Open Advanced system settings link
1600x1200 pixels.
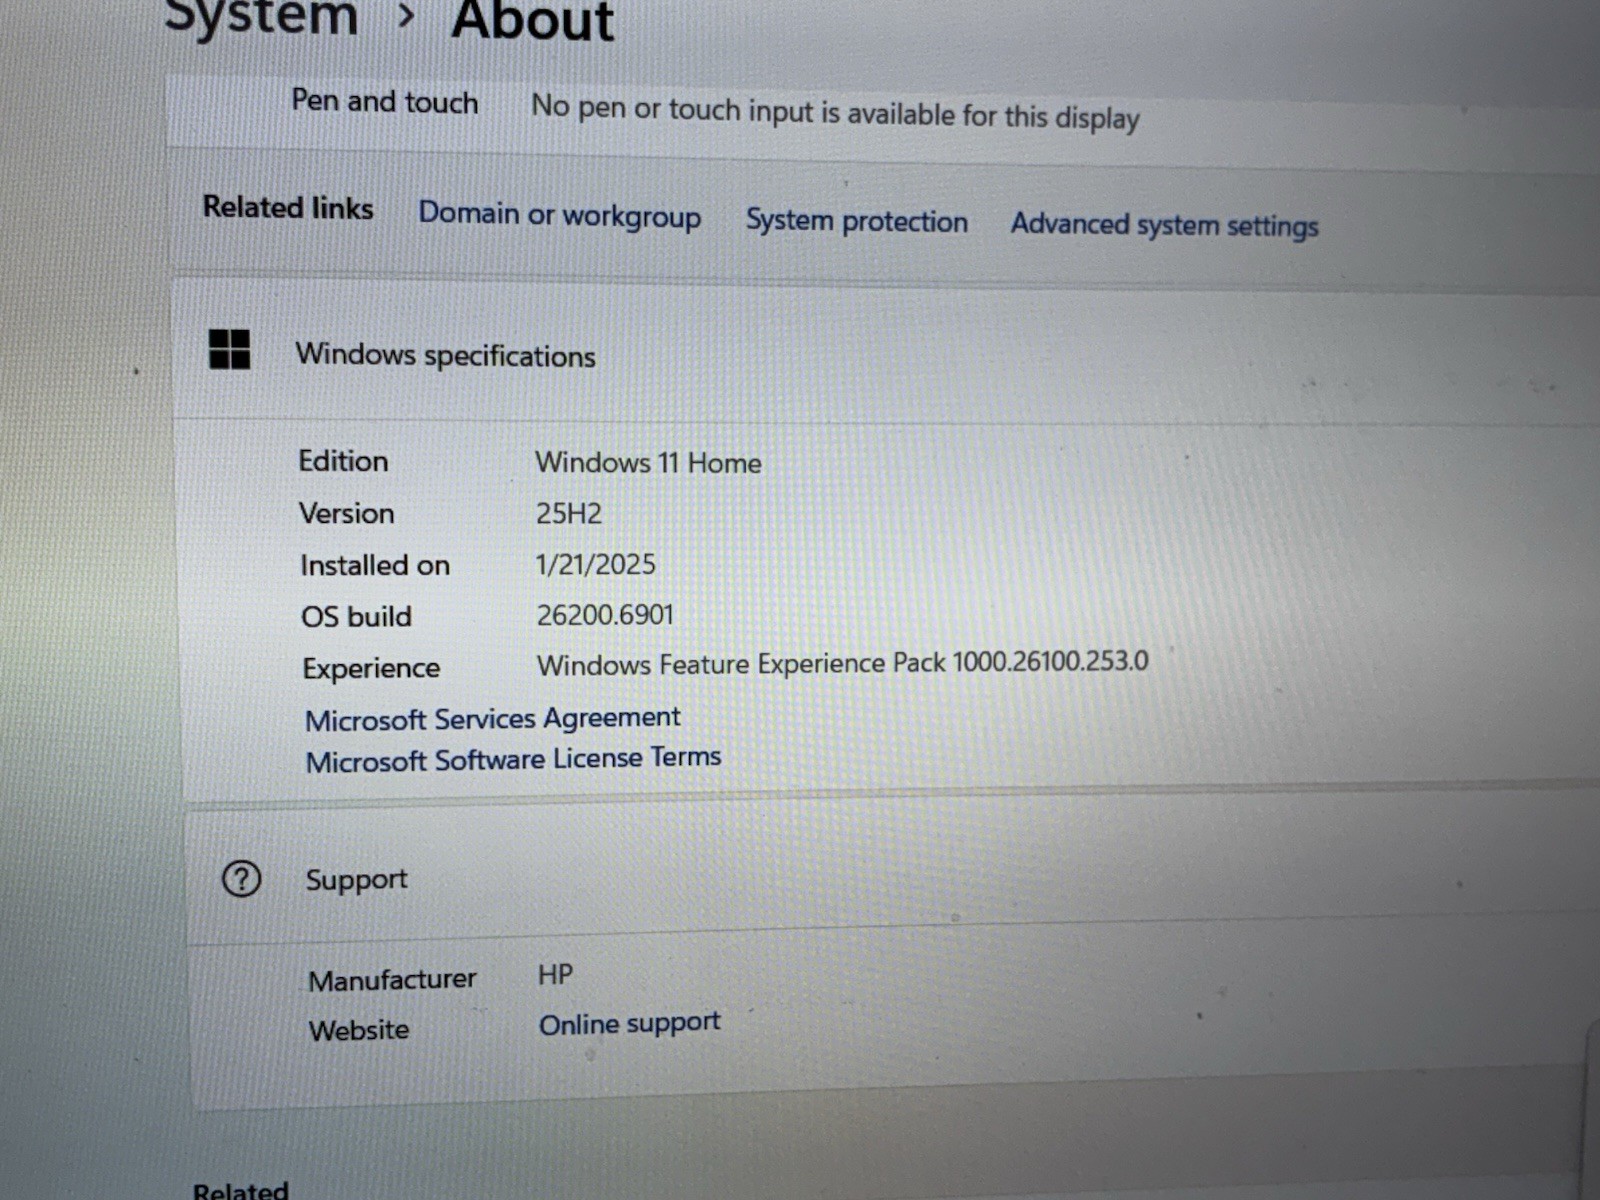1165,225
